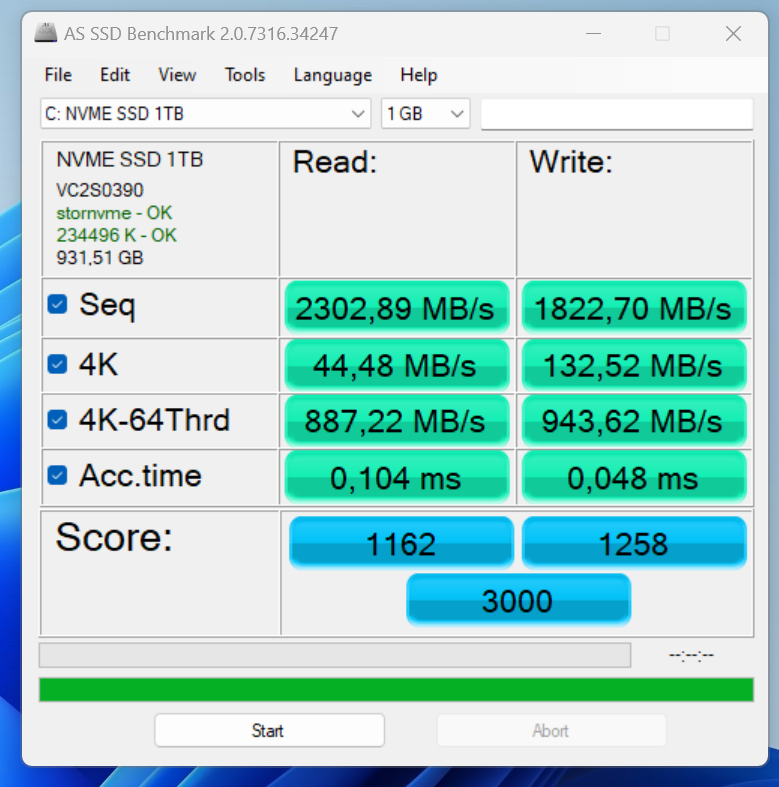Click the Seq read result 2302,89 MB/s
This screenshot has height=787, width=779.
397,307
